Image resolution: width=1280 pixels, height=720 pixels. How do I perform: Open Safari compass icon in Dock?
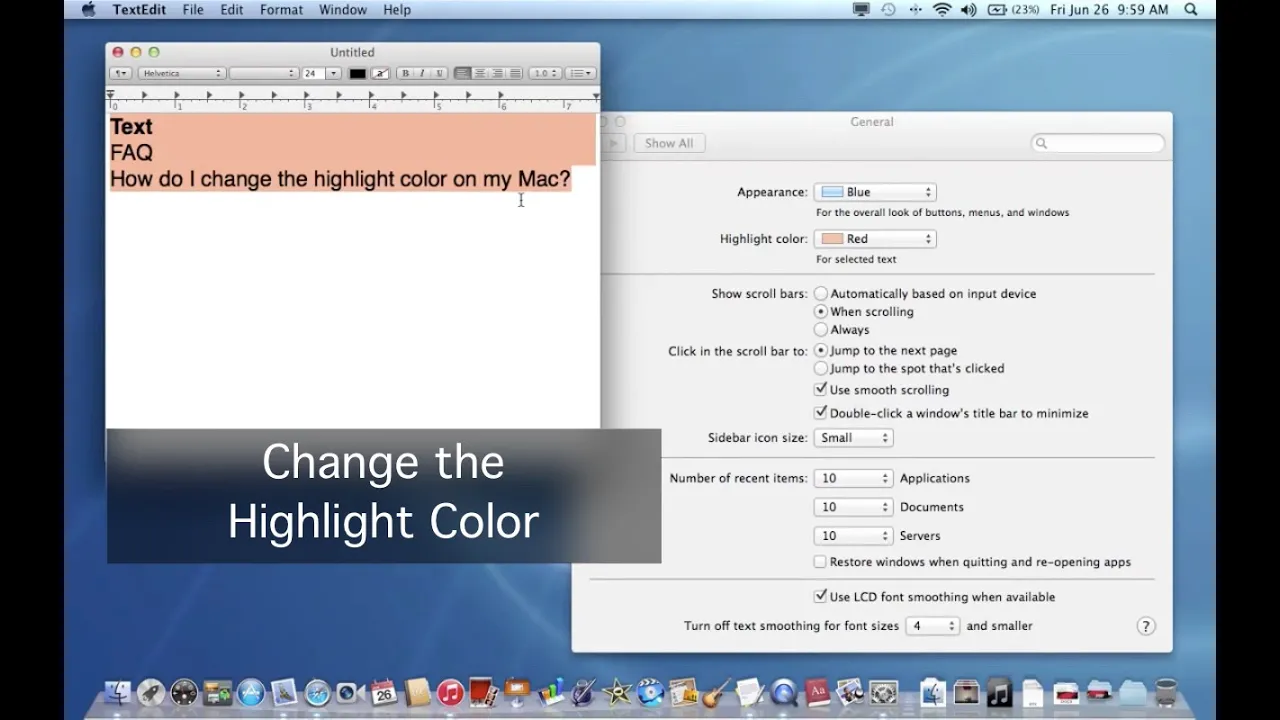tap(317, 692)
